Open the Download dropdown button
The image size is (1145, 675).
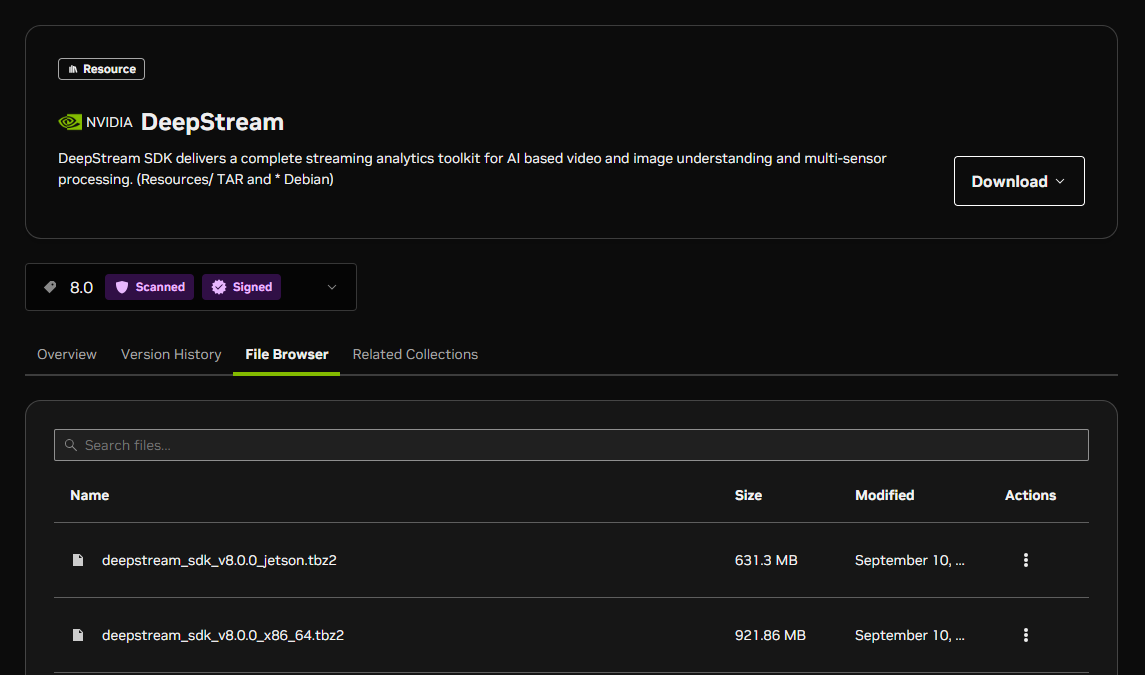(1019, 181)
